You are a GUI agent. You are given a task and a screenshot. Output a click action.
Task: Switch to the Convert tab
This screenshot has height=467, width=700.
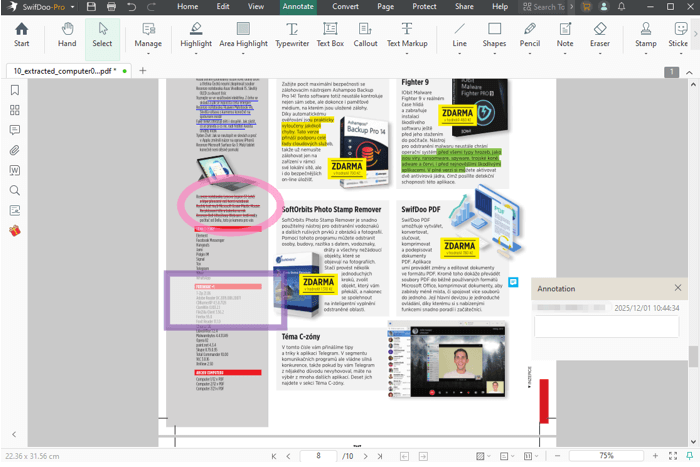[x=345, y=7]
